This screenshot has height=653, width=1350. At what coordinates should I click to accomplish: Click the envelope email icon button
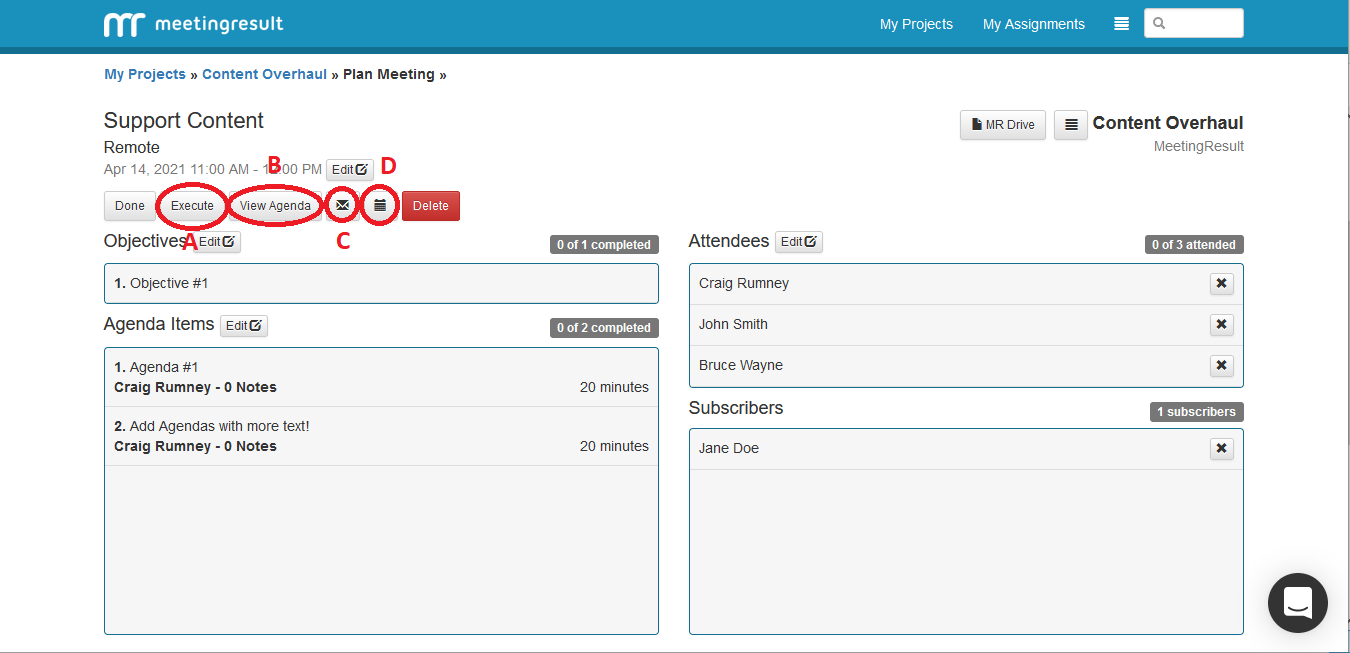click(x=342, y=205)
